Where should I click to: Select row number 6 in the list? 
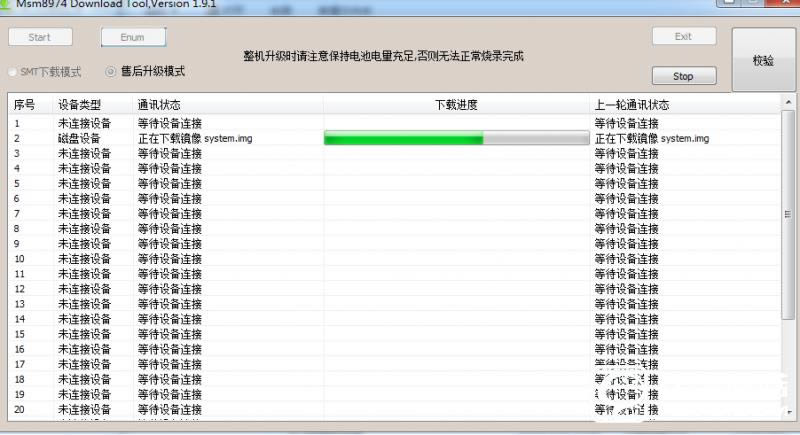point(17,199)
